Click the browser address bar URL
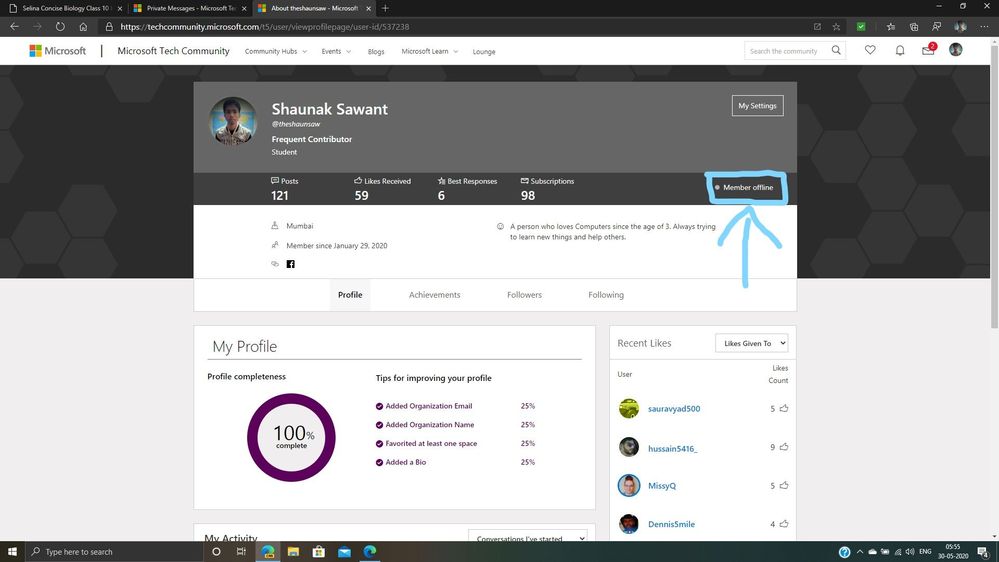The width and height of the screenshot is (999, 562). point(264,27)
